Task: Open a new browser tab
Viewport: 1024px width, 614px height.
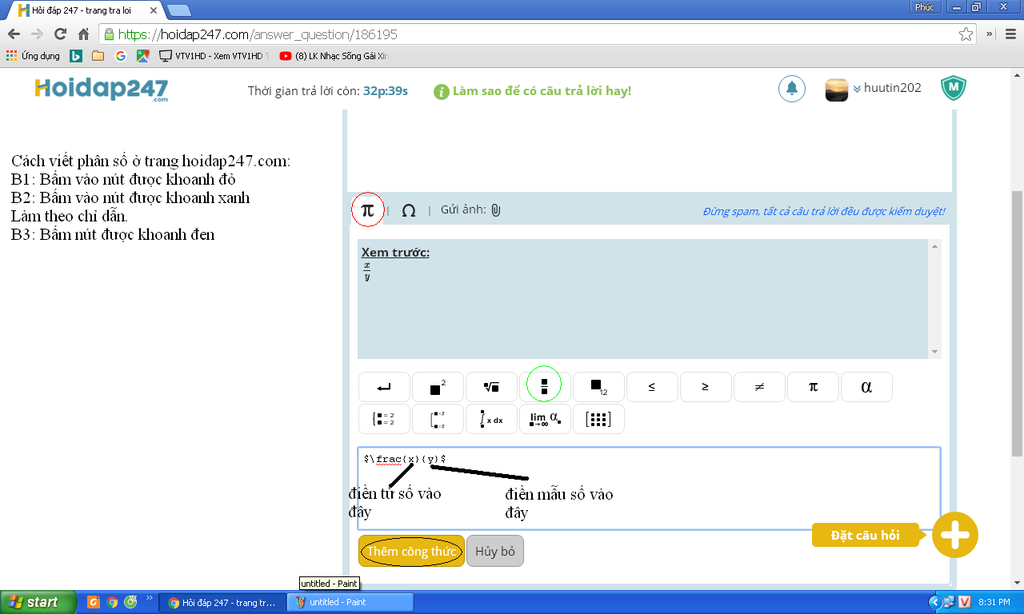Action: pyautogui.click(x=179, y=10)
